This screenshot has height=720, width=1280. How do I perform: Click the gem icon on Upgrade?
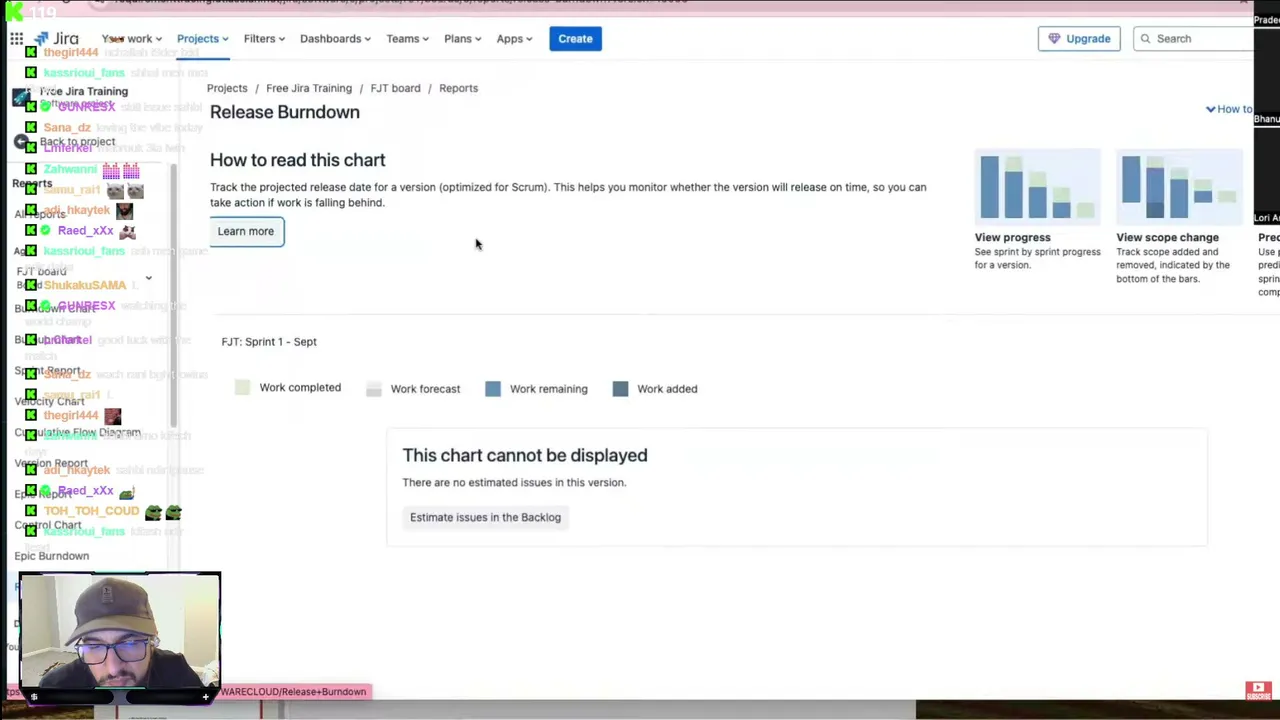pyautogui.click(x=1054, y=39)
